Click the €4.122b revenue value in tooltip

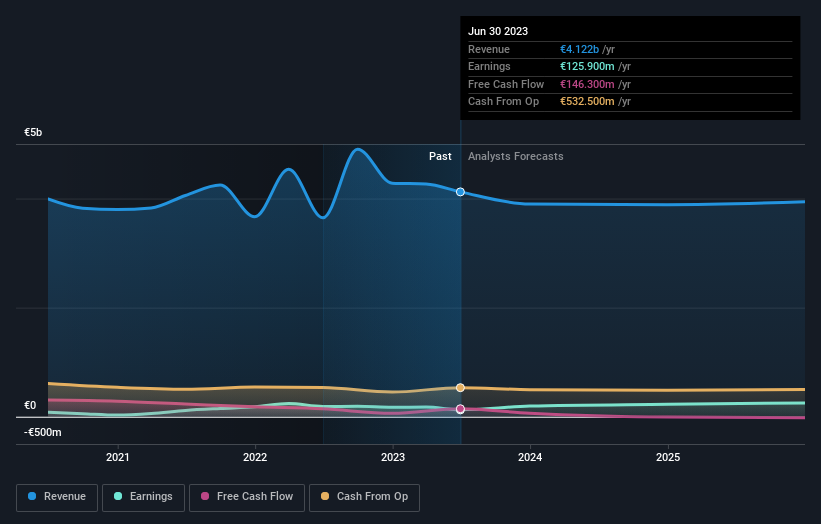click(579, 49)
